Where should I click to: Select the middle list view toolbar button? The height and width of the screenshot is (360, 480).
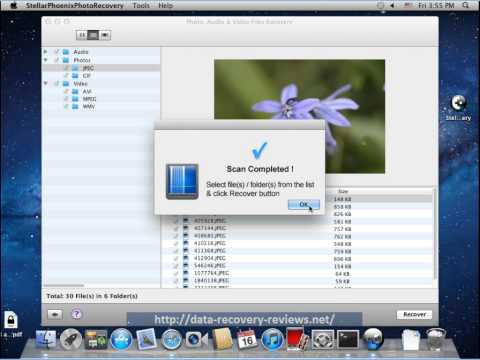93,35
